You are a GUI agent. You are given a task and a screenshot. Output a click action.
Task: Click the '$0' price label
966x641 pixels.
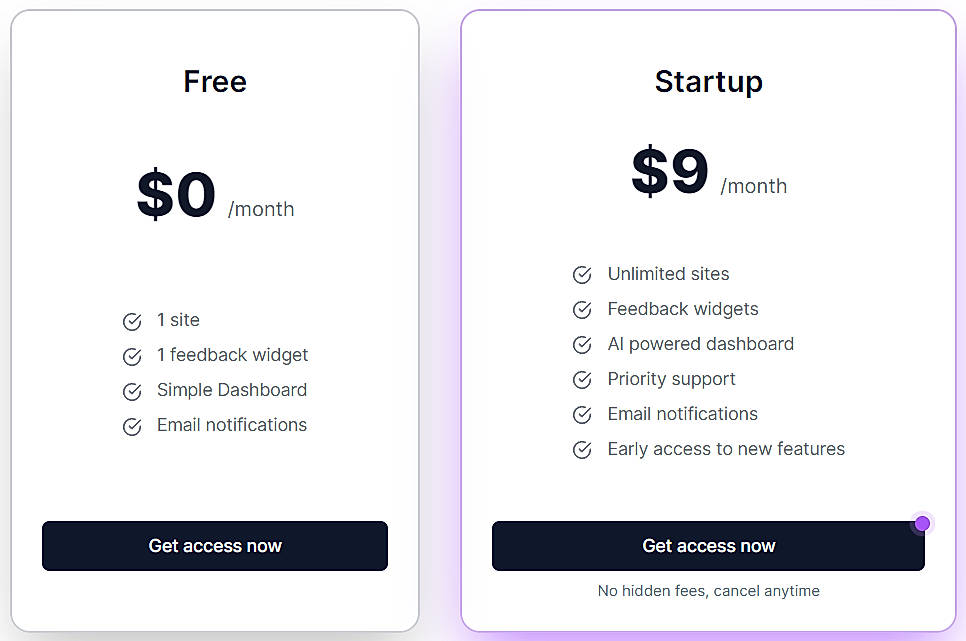pyautogui.click(x=176, y=195)
